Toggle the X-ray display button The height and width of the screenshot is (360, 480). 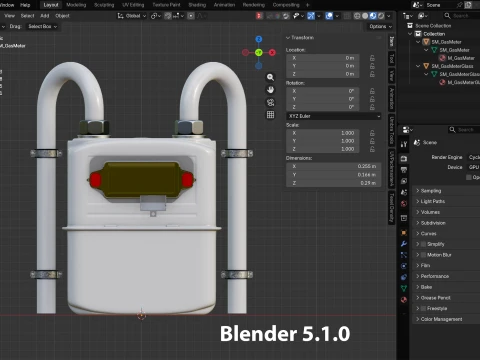pos(347,16)
